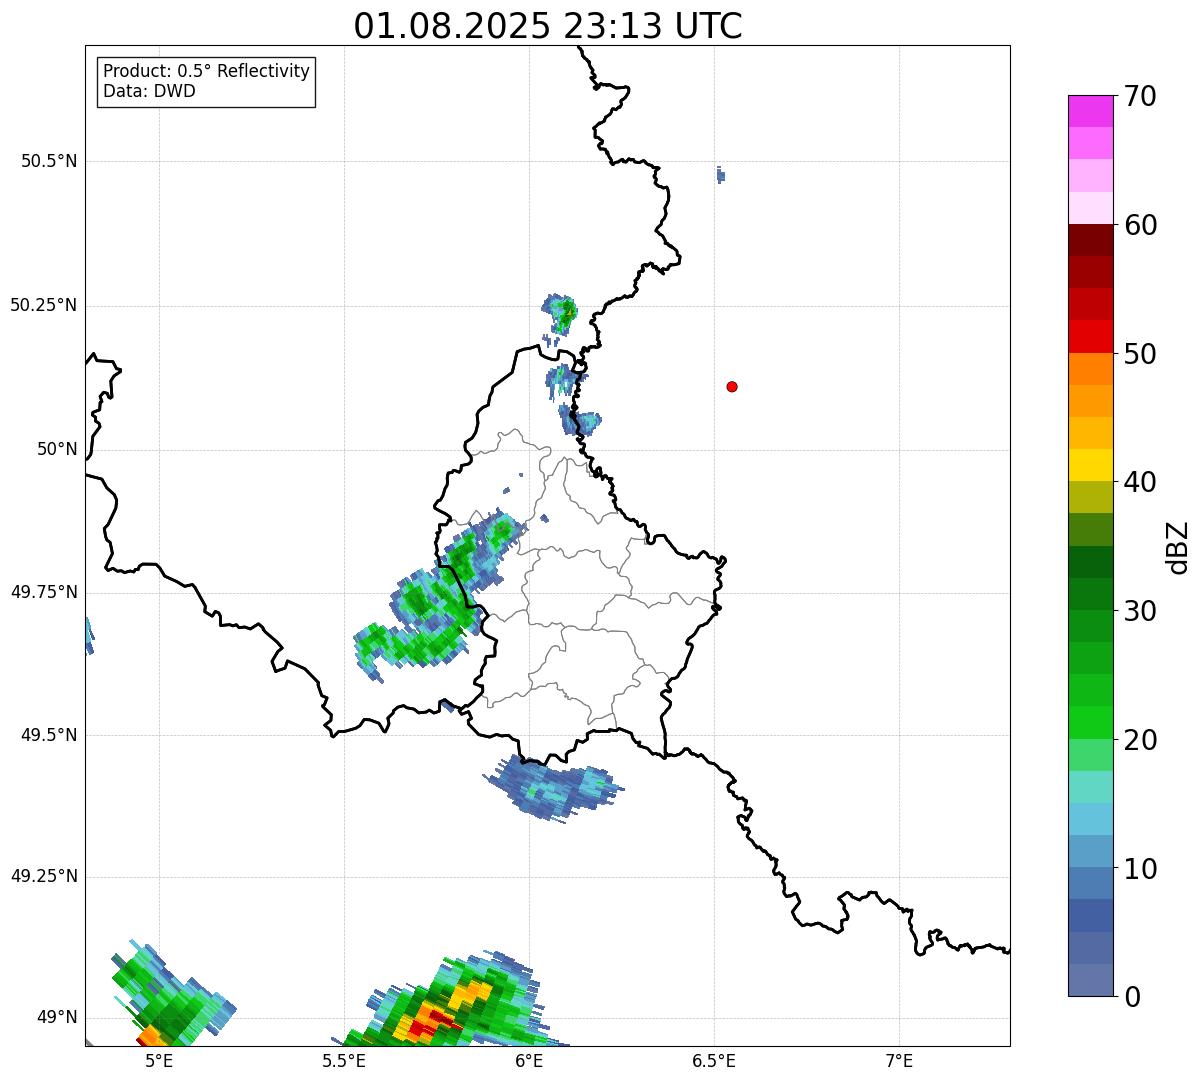1202x1081 pixels.
Task: Click the 49.25°N latitude label
Action: coord(44,877)
